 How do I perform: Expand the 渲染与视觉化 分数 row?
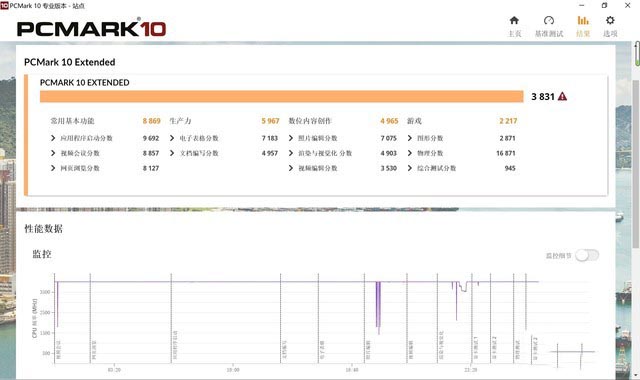[x=291, y=153]
